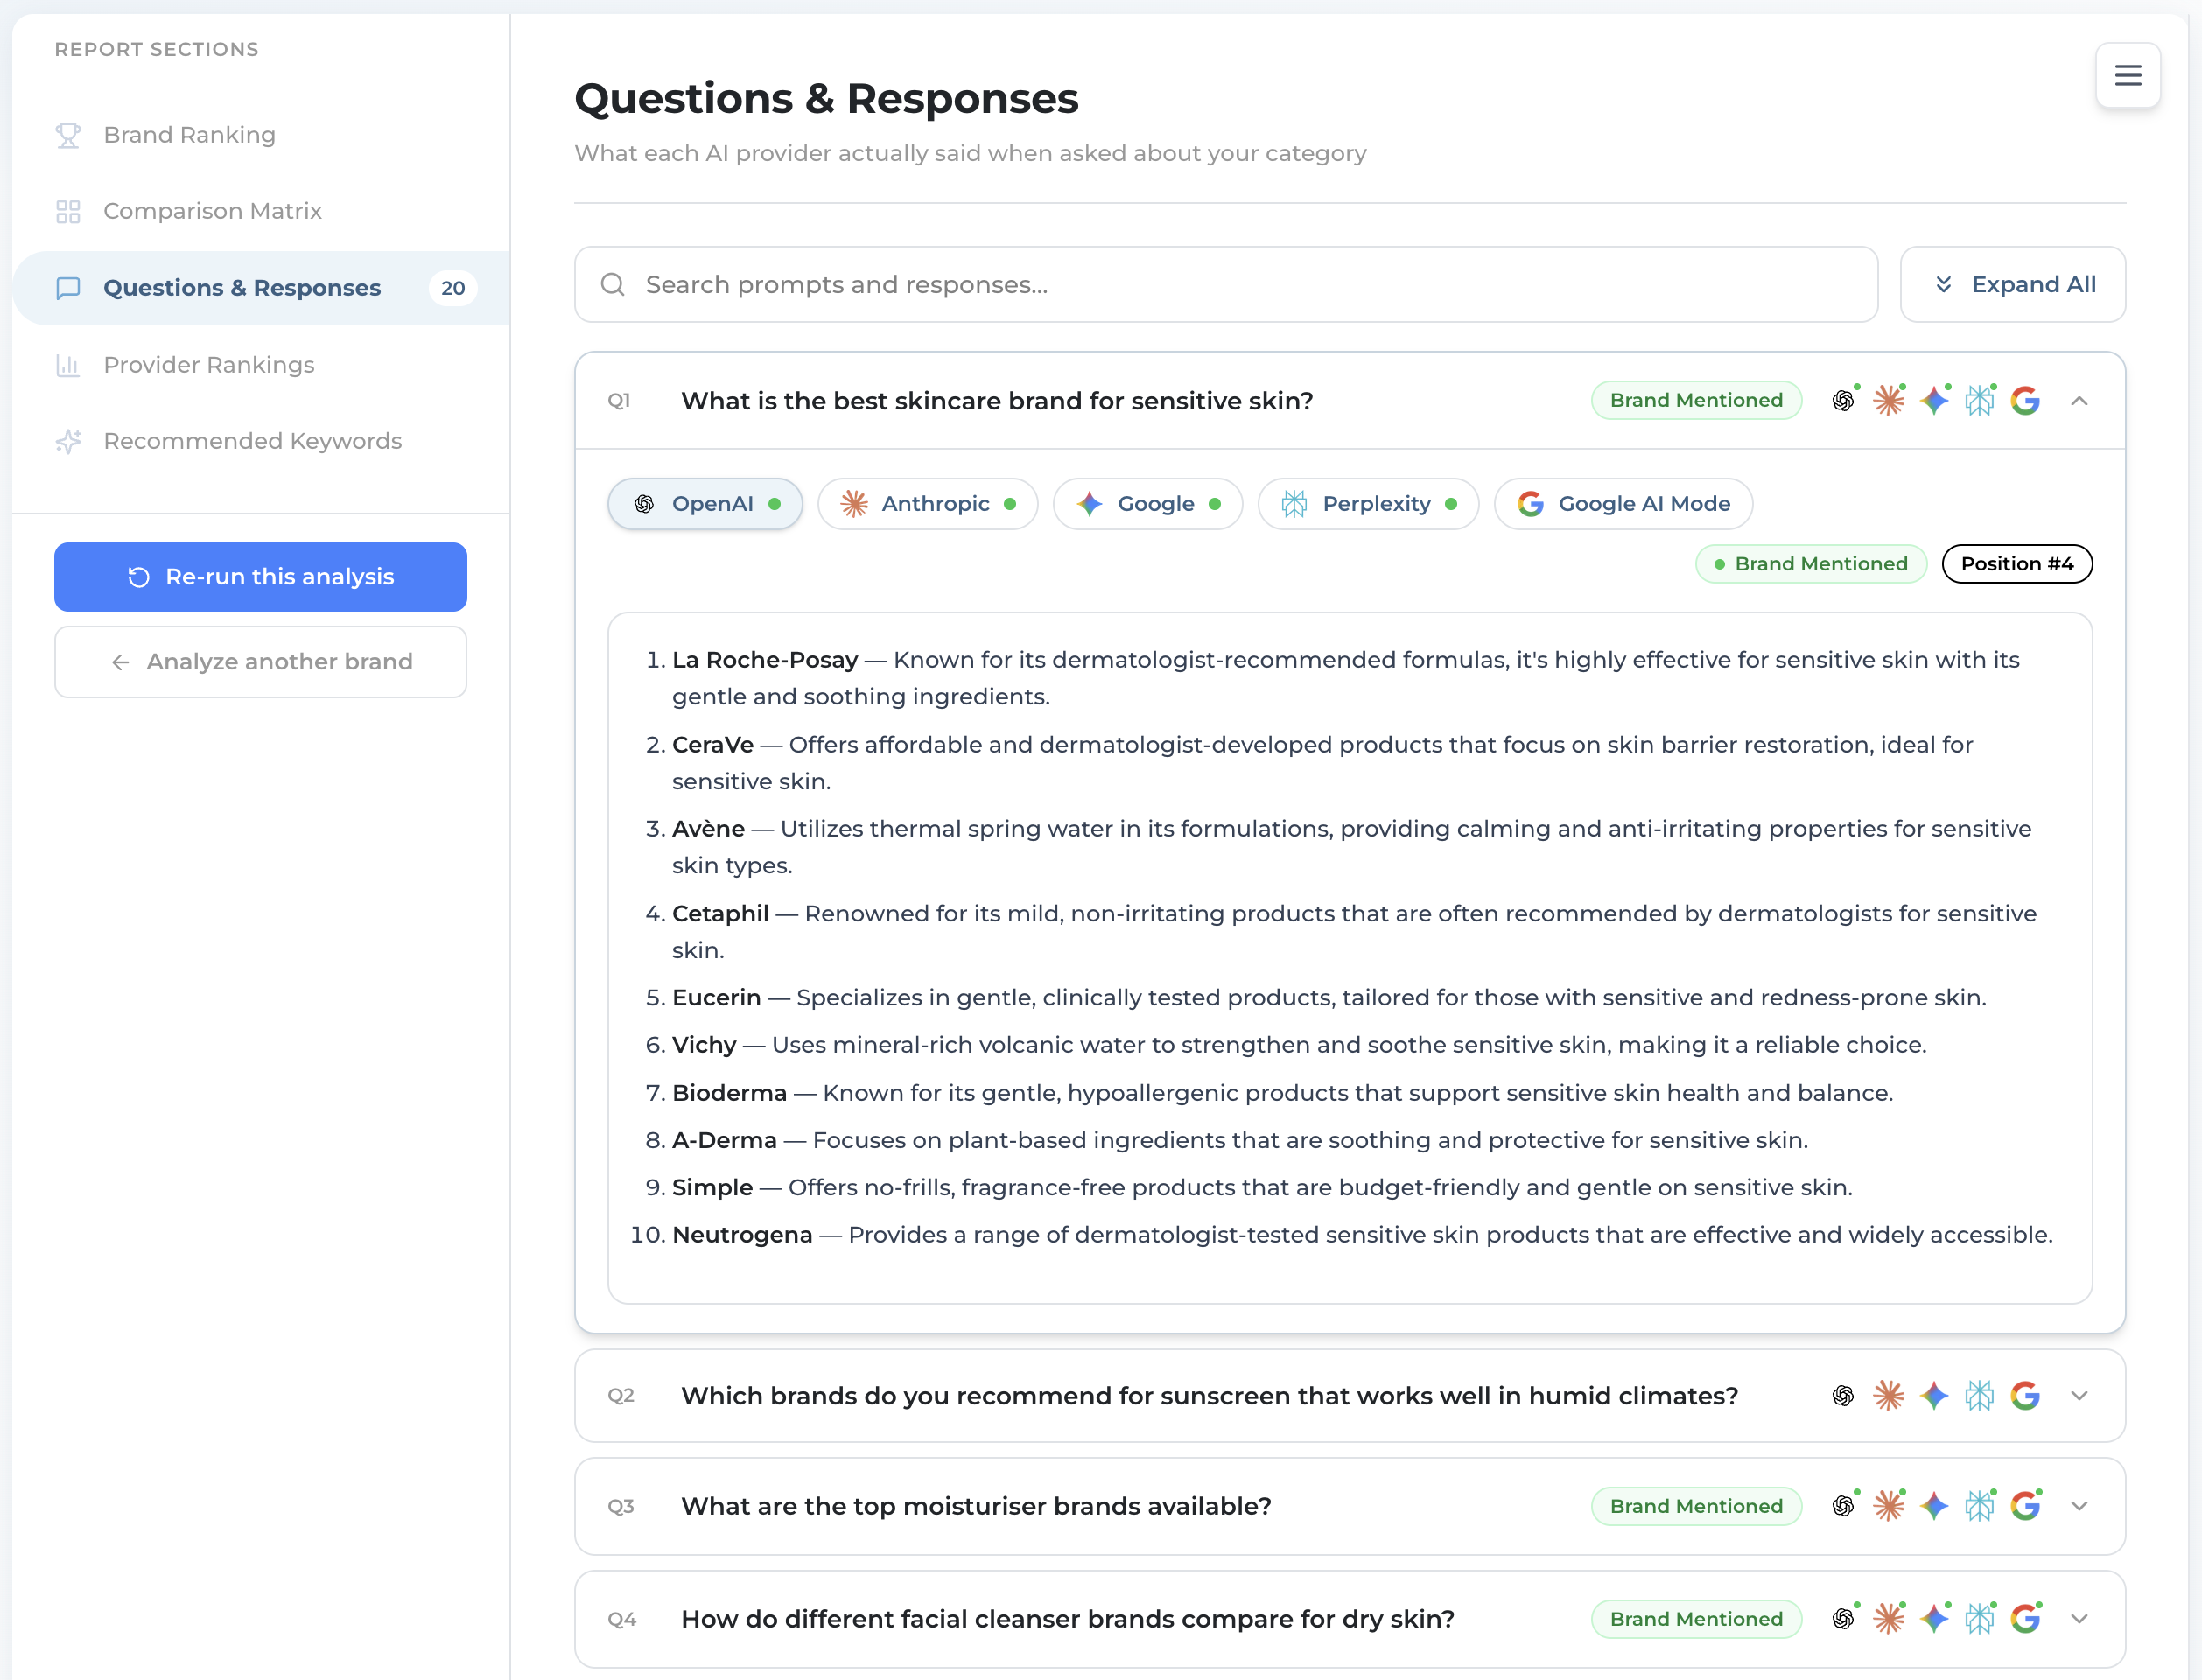Click the Recommended Keywords sparkle icon

pos(68,441)
